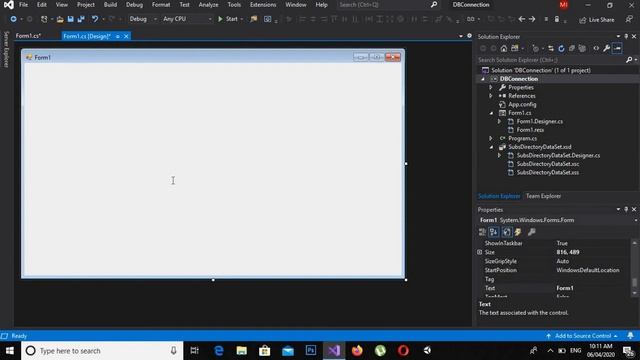Open the Build menu
The image size is (640, 360).
110,5
